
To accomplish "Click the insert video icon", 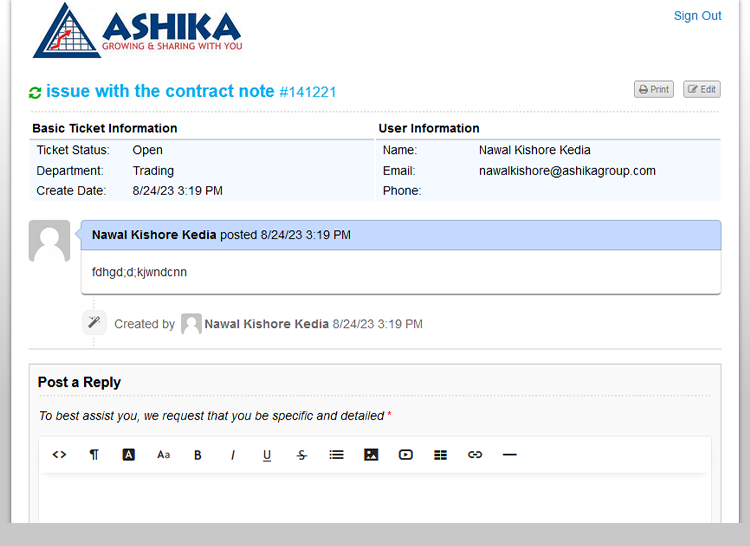I will tap(406, 455).
